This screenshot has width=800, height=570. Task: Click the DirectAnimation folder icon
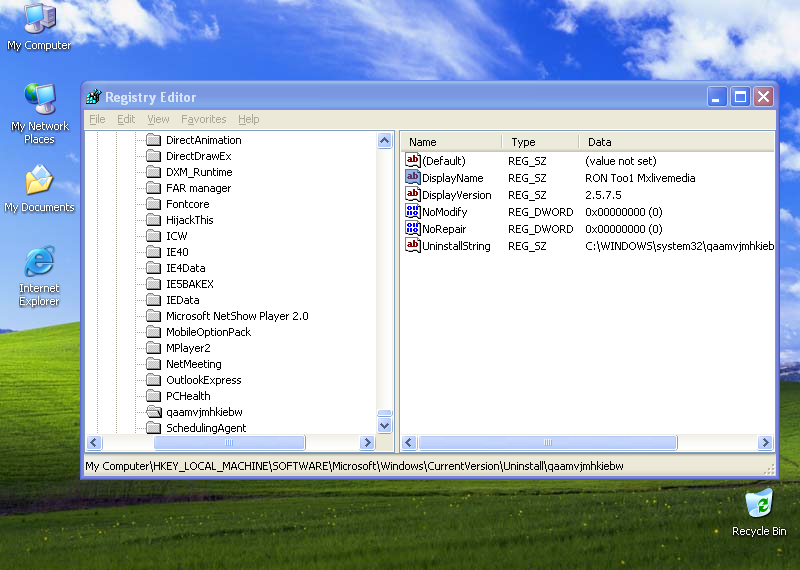coord(153,140)
